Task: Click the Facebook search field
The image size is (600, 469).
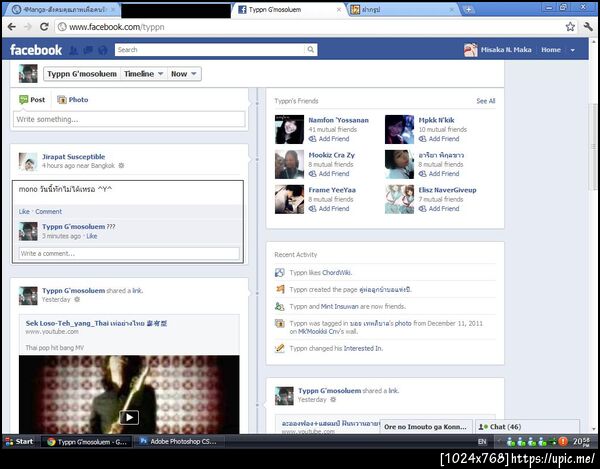Action: 210,50
